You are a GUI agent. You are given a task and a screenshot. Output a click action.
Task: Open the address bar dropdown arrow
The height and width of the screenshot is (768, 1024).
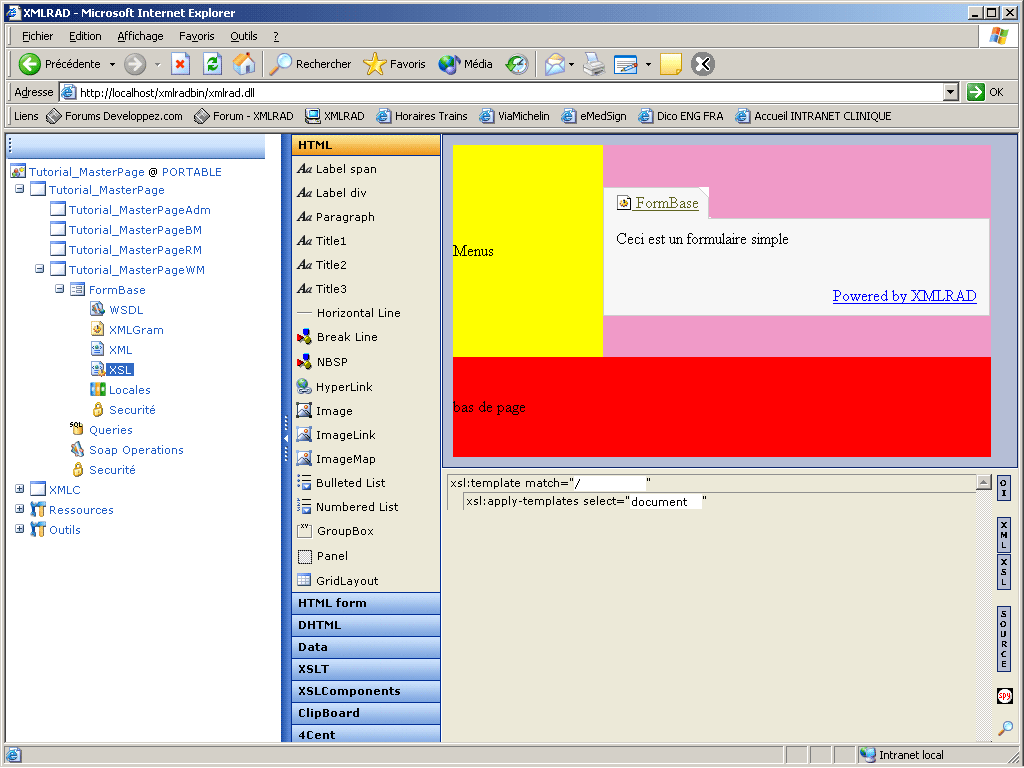(x=950, y=92)
